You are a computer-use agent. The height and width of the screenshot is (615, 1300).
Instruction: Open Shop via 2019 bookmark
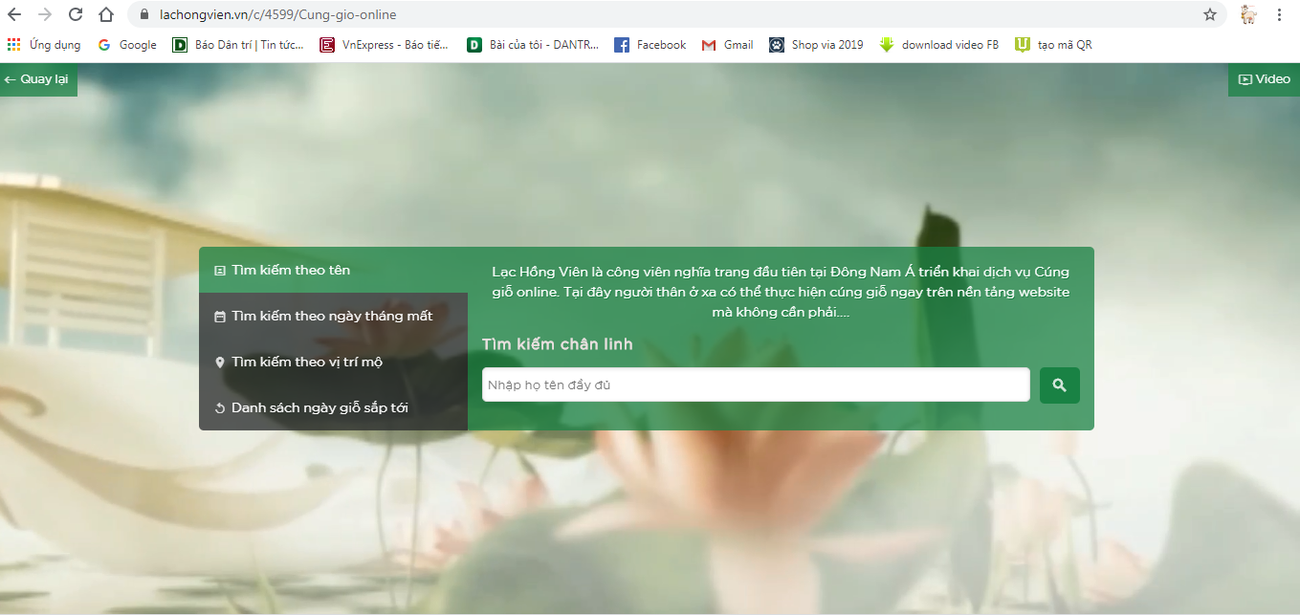tap(816, 45)
